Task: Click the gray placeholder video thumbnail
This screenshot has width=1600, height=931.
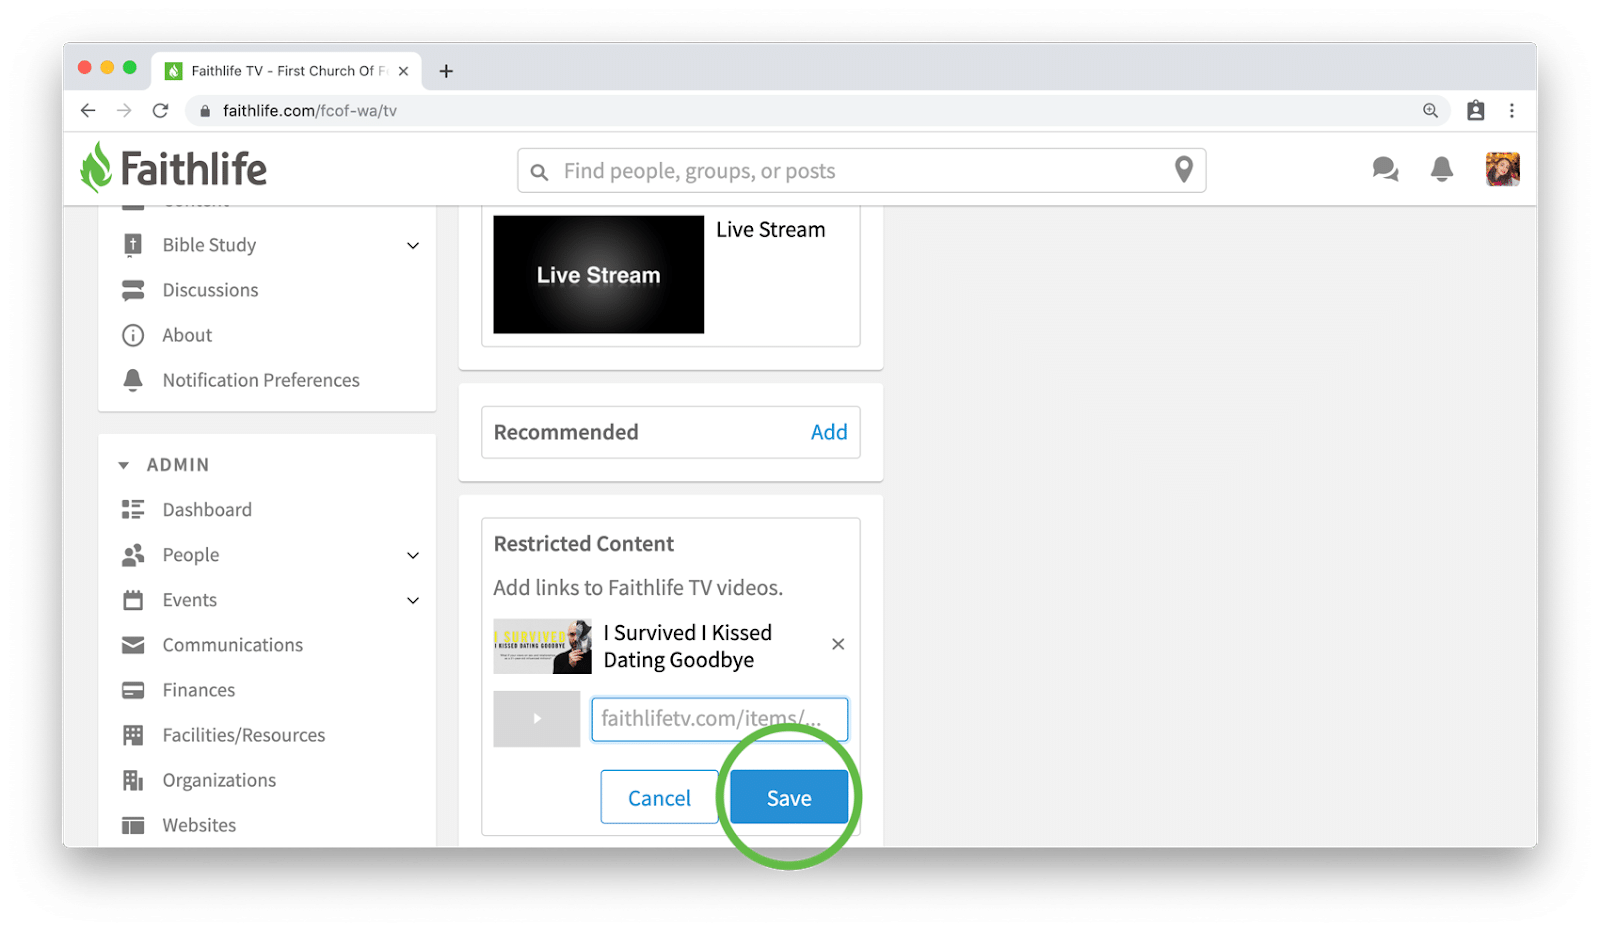Action: [x=536, y=719]
